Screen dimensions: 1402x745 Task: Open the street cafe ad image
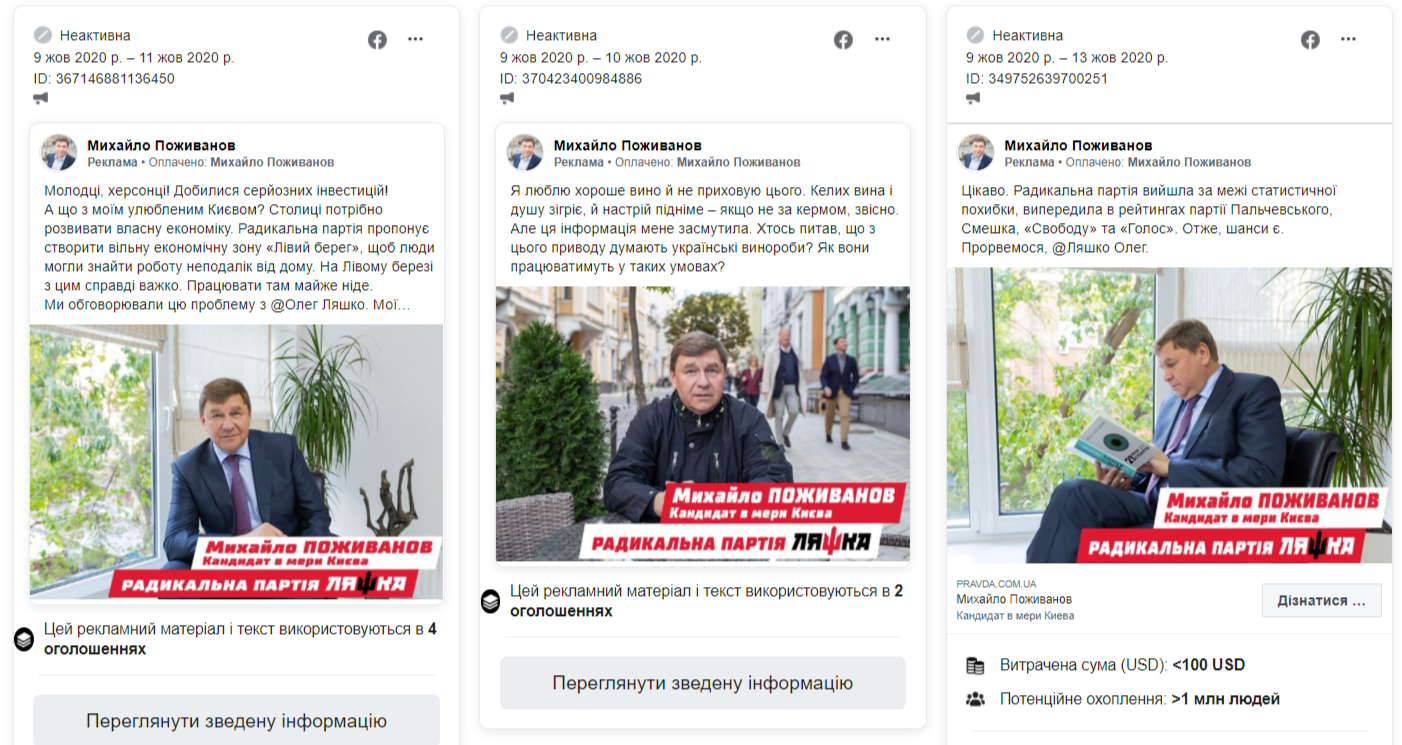click(x=703, y=424)
